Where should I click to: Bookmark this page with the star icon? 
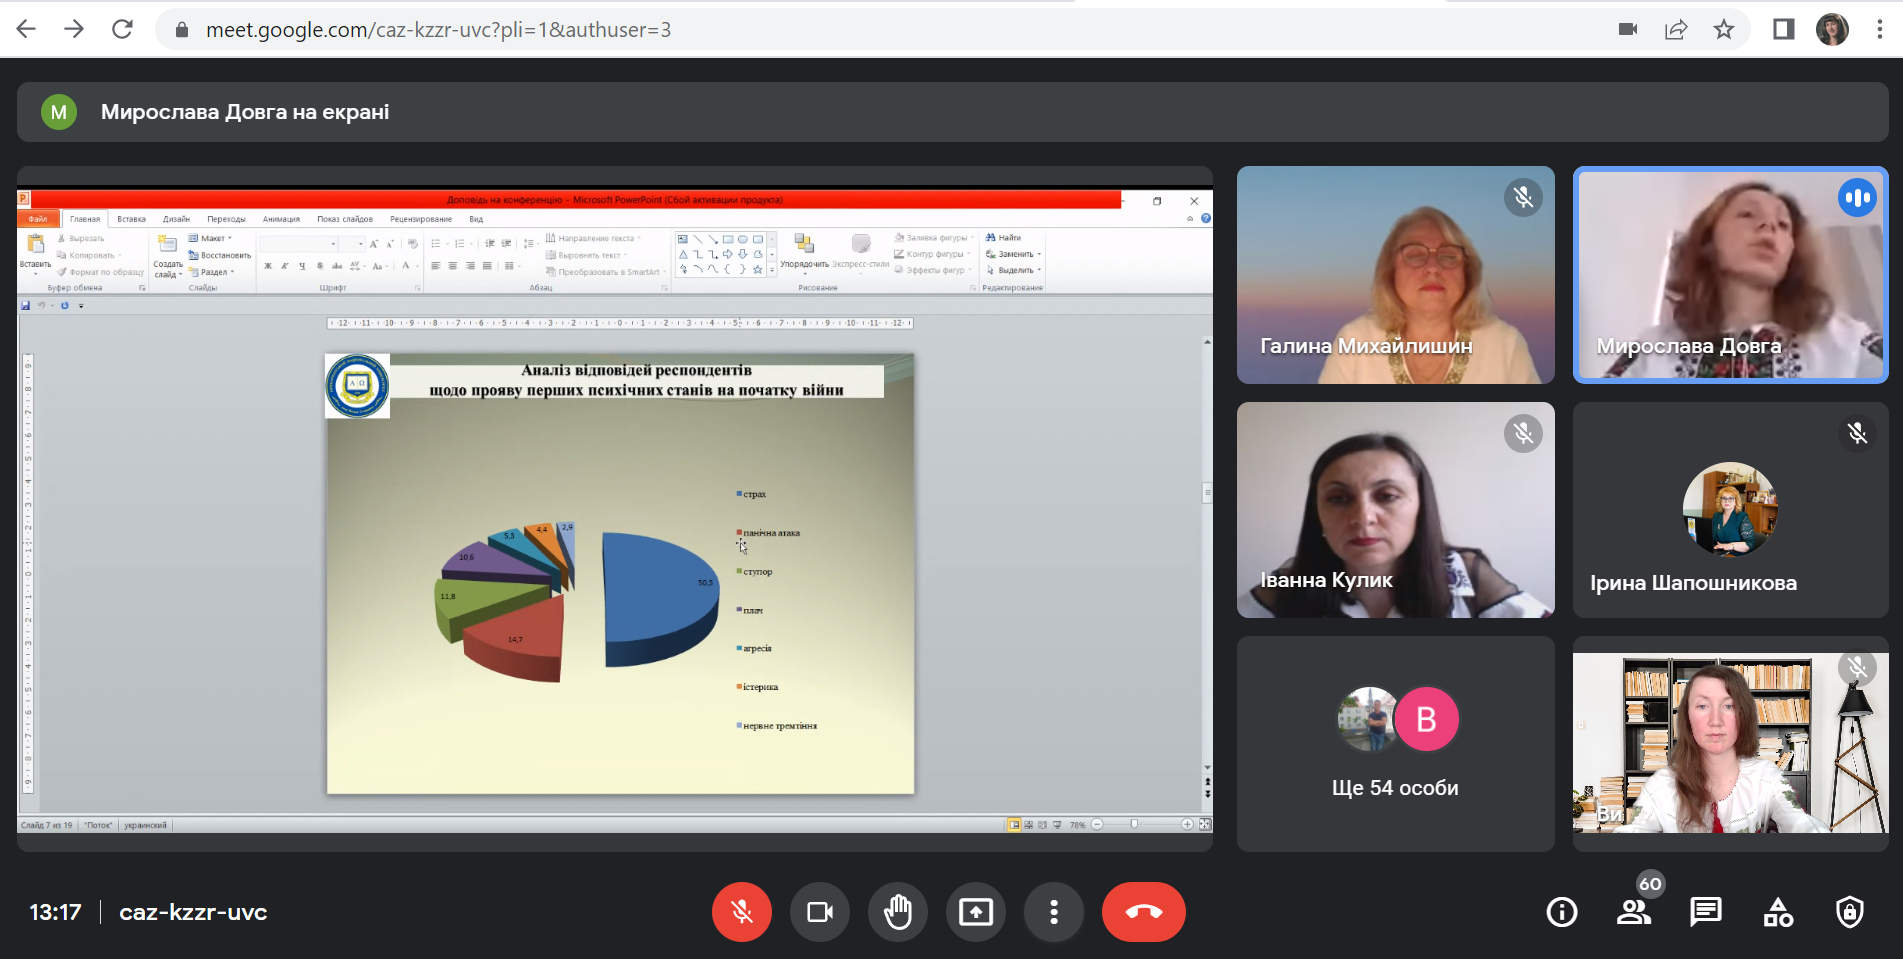[x=1723, y=30]
